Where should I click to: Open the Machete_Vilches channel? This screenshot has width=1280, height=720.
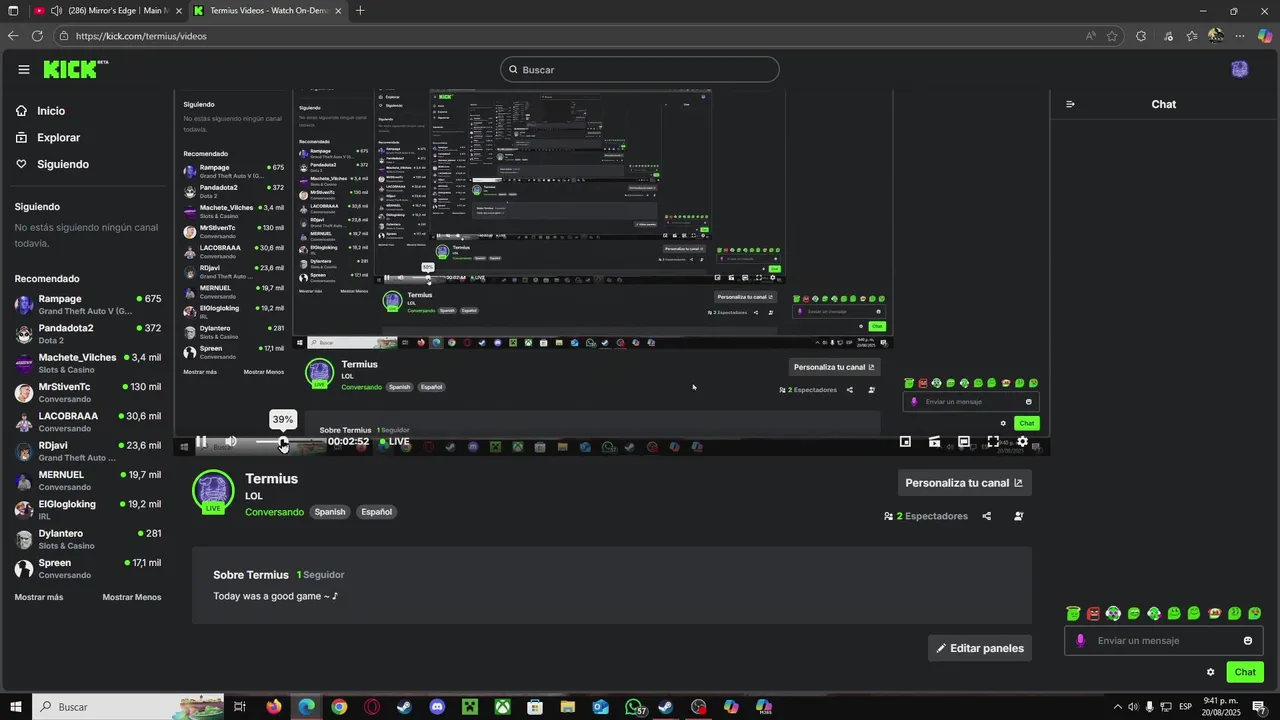(88, 363)
